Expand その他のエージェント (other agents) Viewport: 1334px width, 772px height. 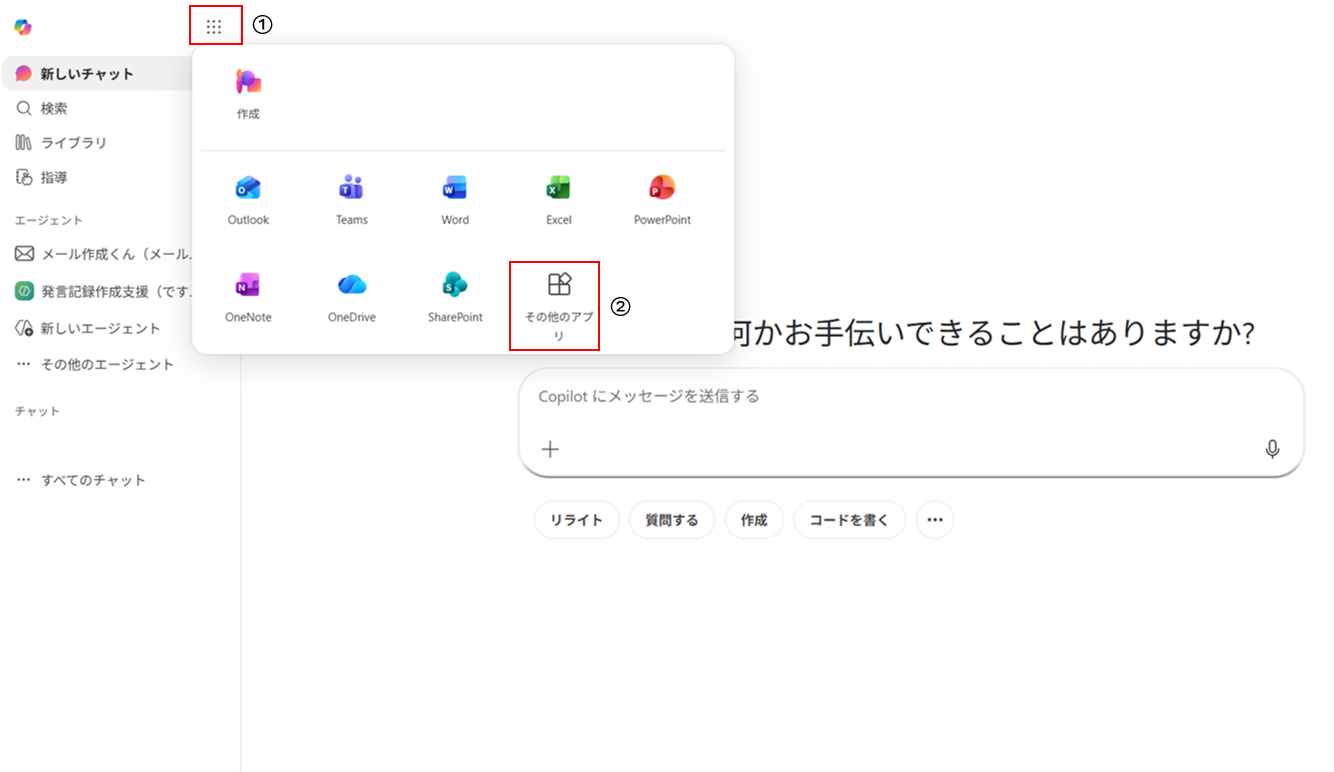95,365
